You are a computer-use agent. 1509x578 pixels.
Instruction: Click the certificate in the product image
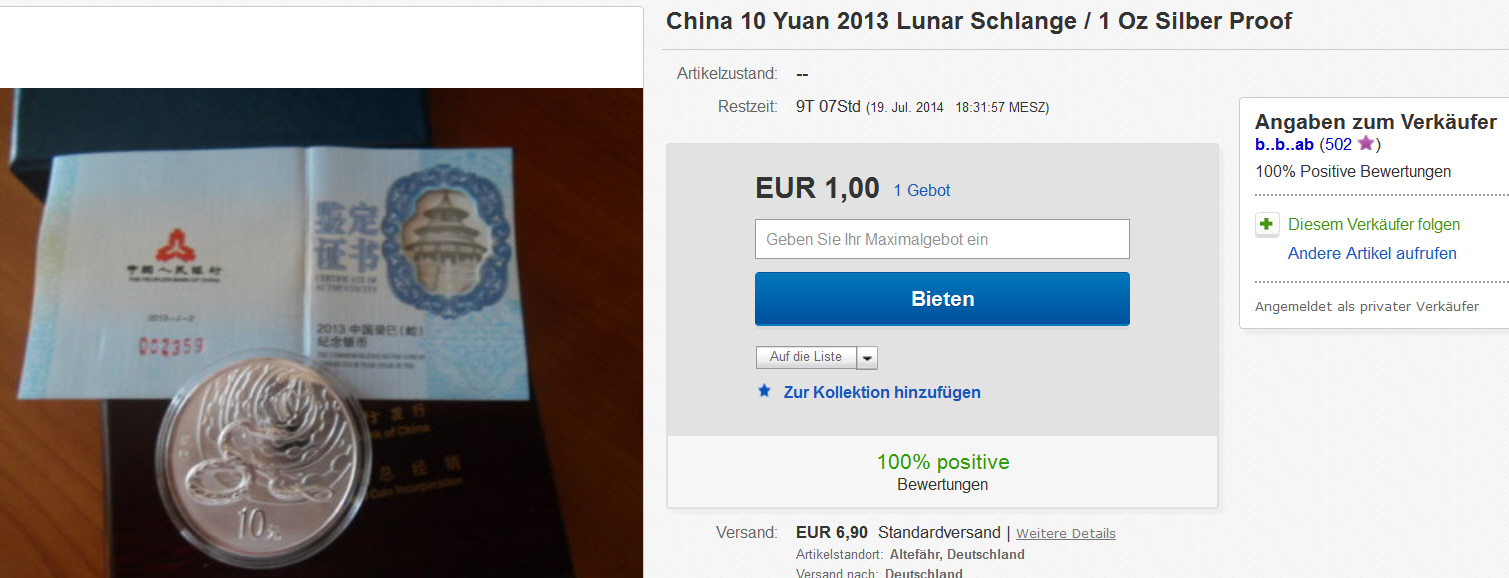(280, 270)
